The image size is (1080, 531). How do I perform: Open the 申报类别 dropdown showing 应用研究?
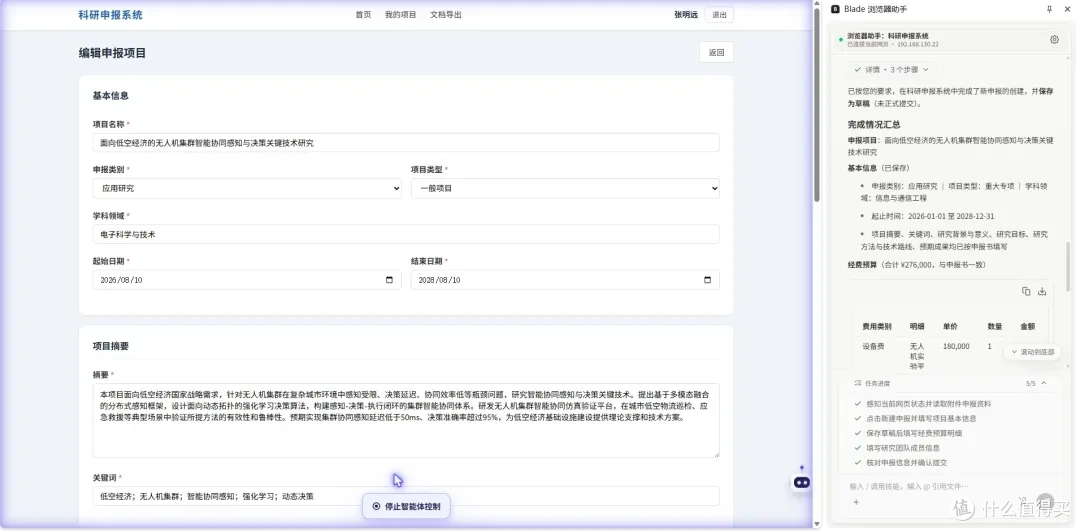point(247,188)
